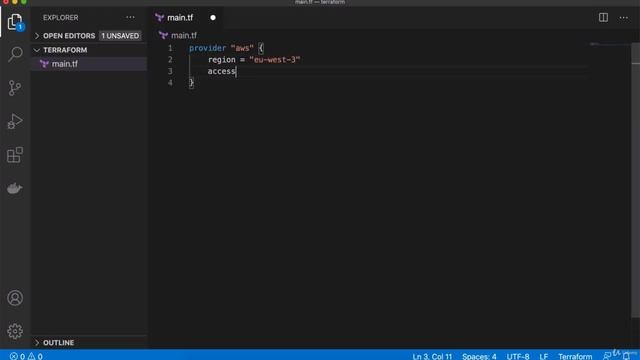Click the "aws" string on line 1
The width and height of the screenshot is (640, 360).
tap(242, 48)
